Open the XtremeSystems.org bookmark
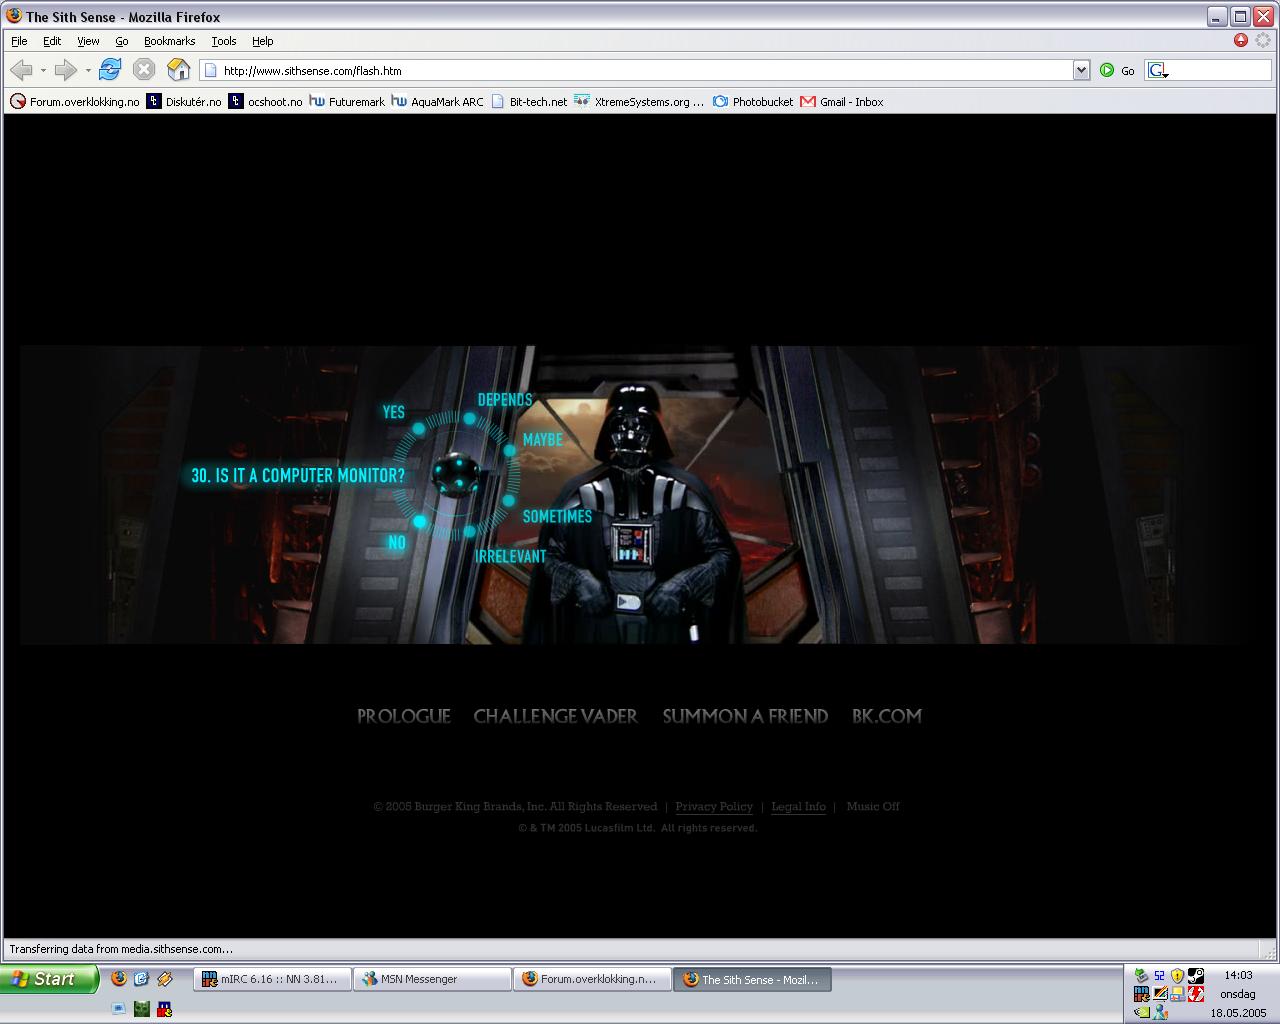The image size is (1280, 1024). (x=639, y=102)
